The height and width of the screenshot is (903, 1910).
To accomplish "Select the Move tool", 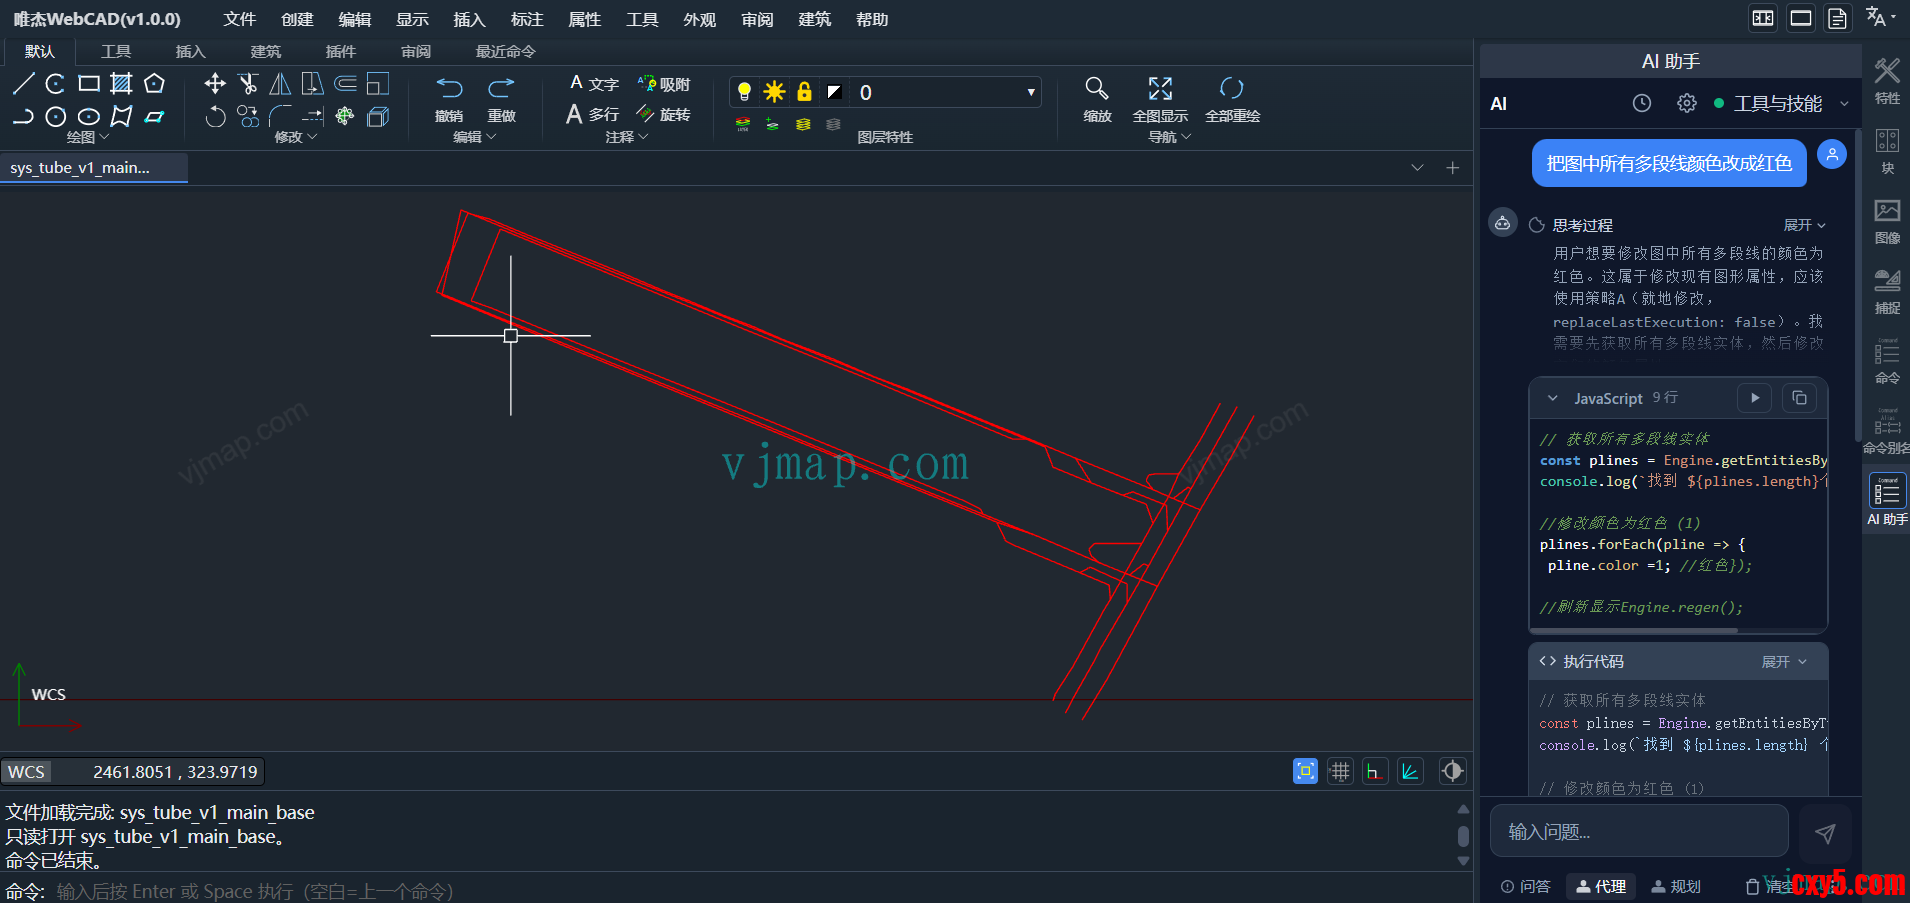I will (x=215, y=84).
